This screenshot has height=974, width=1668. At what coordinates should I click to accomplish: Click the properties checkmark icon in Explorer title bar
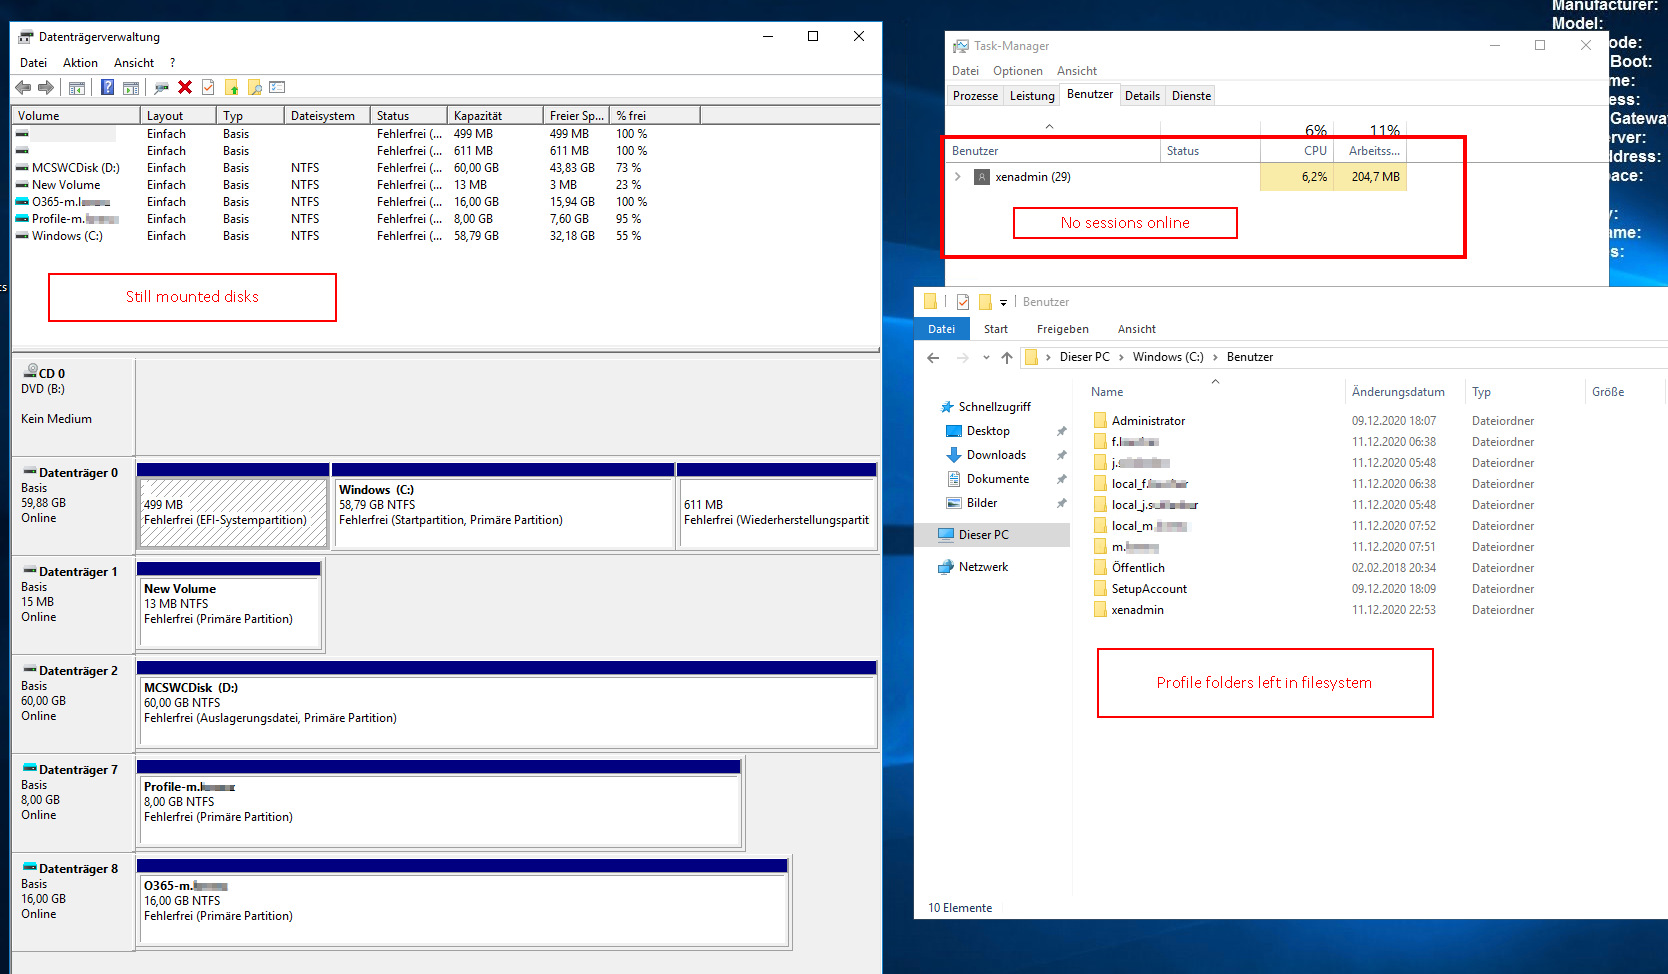tap(962, 302)
